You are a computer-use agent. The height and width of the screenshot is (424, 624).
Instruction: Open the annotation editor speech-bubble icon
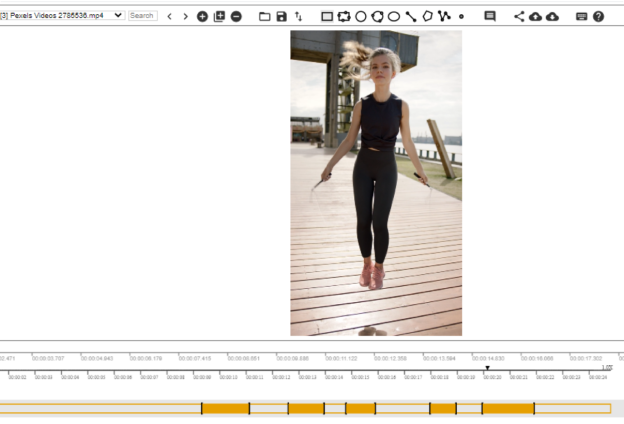tap(490, 16)
